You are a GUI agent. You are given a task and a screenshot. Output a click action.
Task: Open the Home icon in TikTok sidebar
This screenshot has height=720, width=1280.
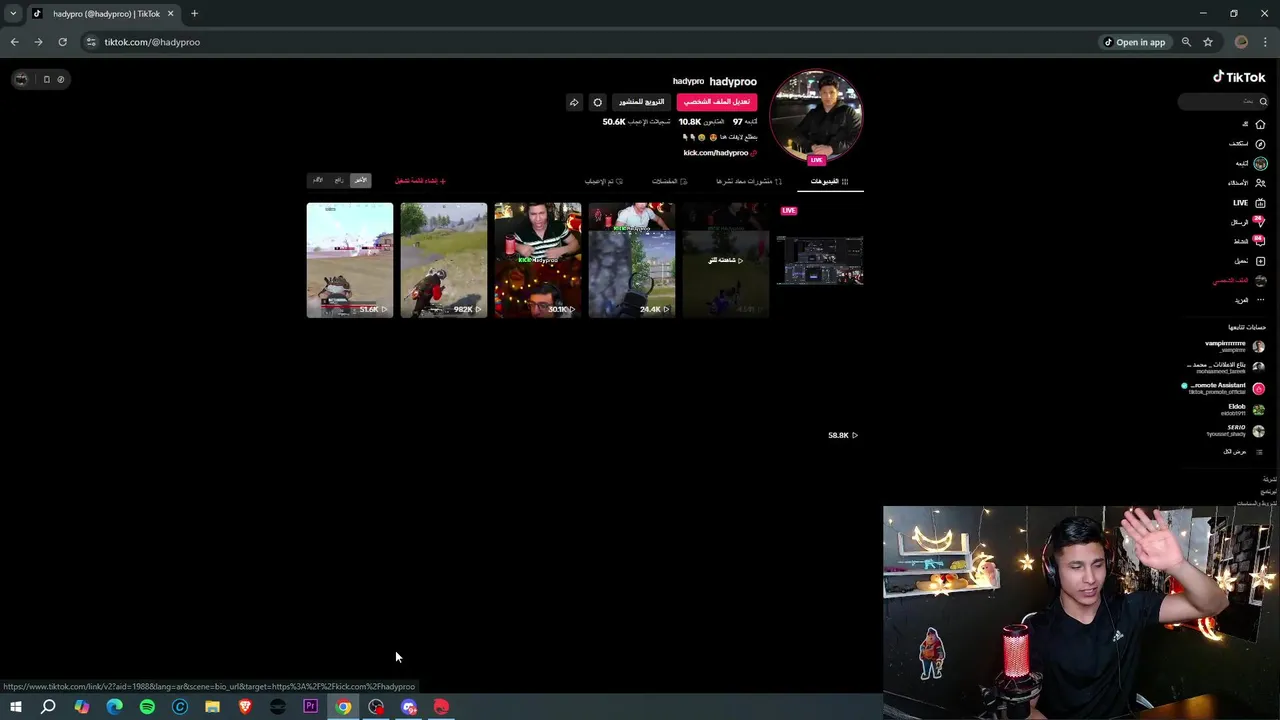(1260, 124)
